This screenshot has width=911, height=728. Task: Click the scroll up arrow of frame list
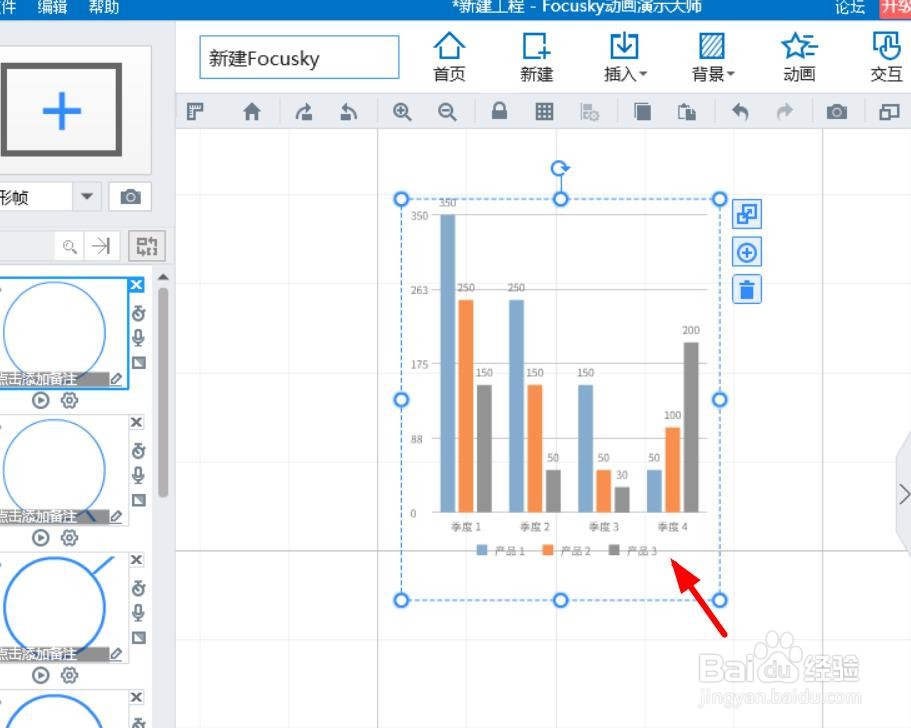[163, 277]
